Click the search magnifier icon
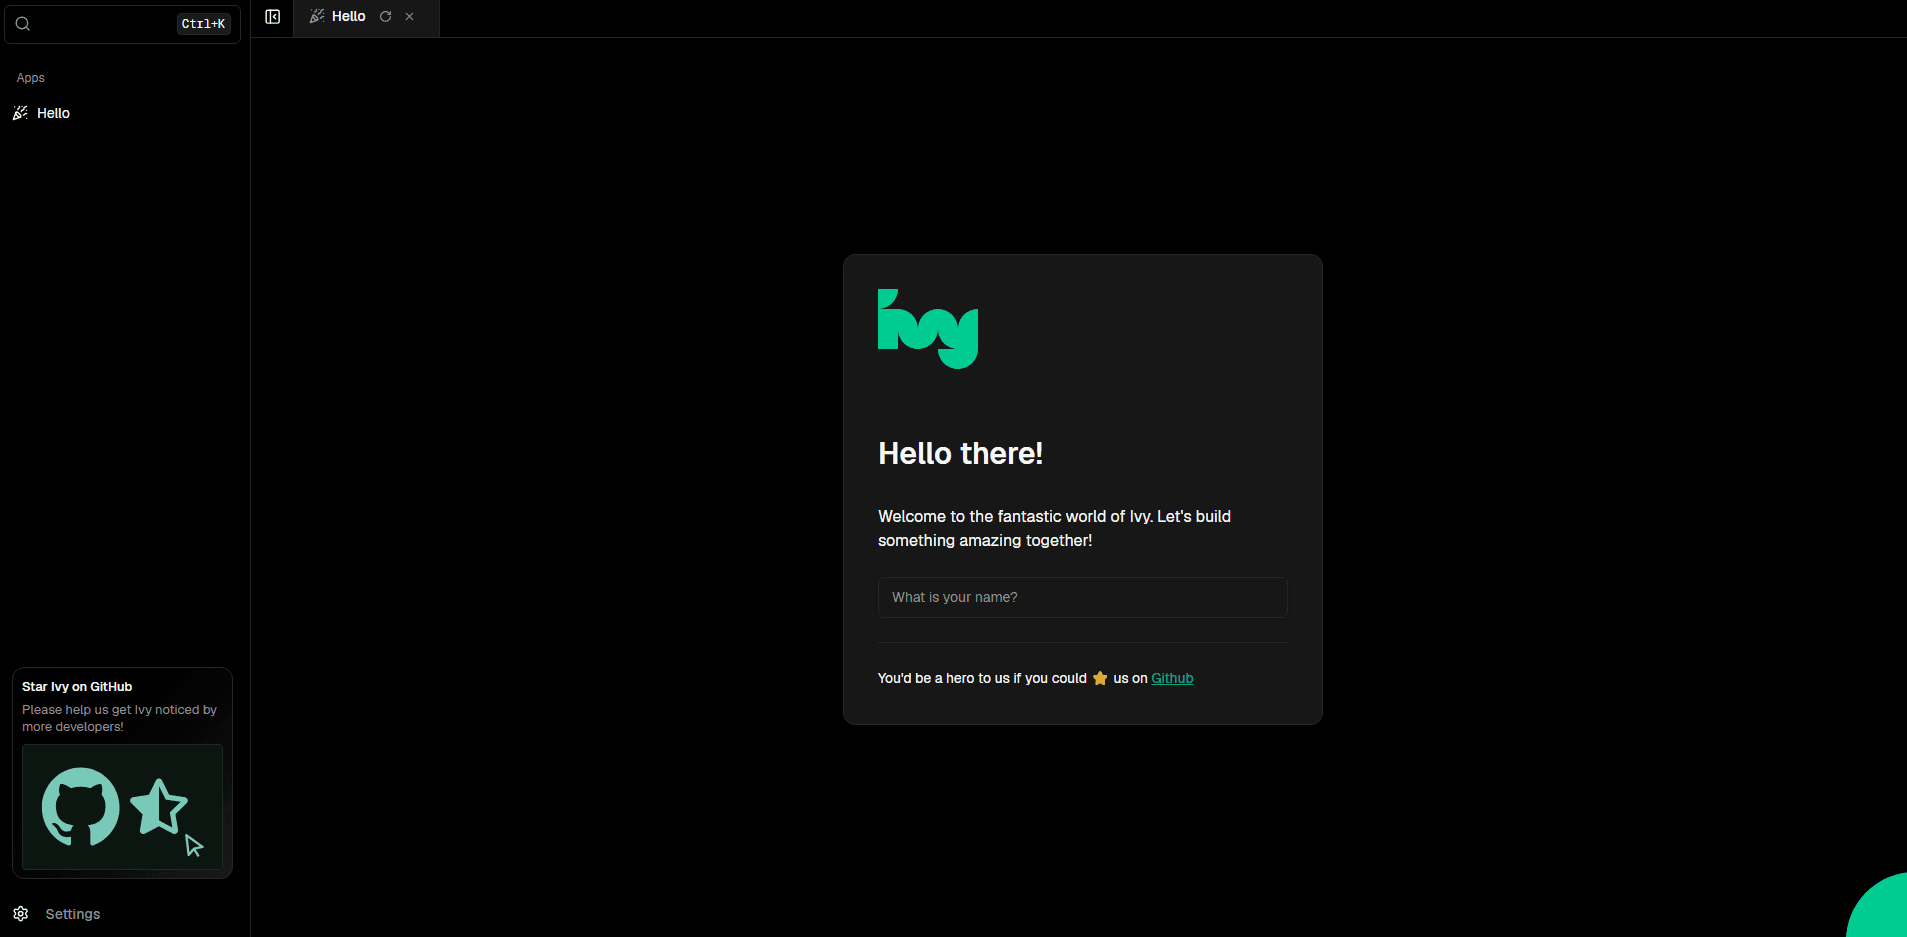This screenshot has width=1907, height=937. [23, 24]
